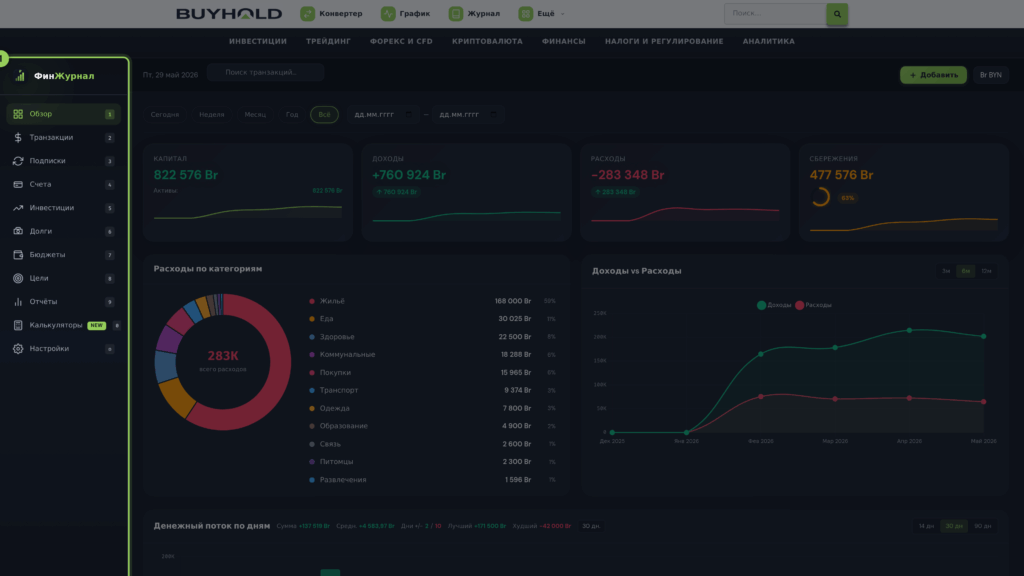1024x576 pixels.
Task: Open Подписки section in sidebar
Action: click(63, 161)
